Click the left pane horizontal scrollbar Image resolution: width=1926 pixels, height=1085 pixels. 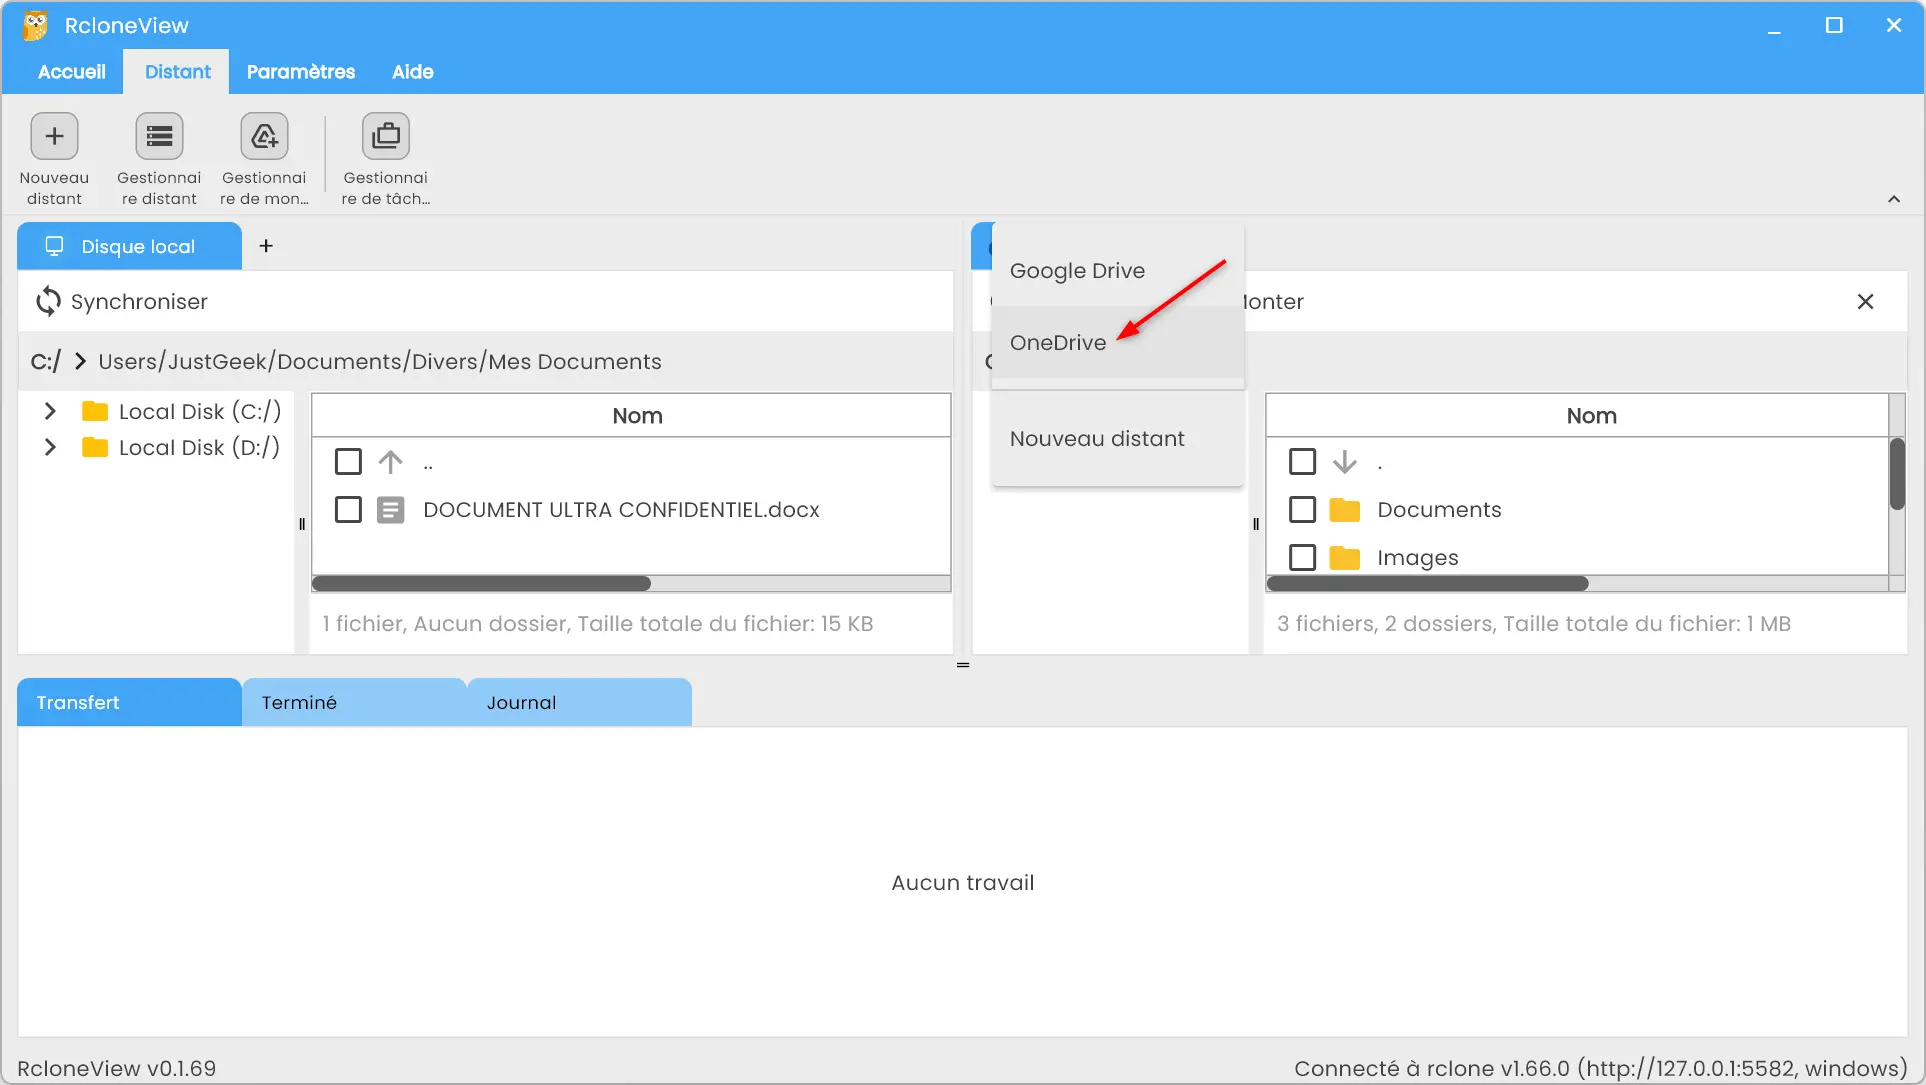[481, 583]
